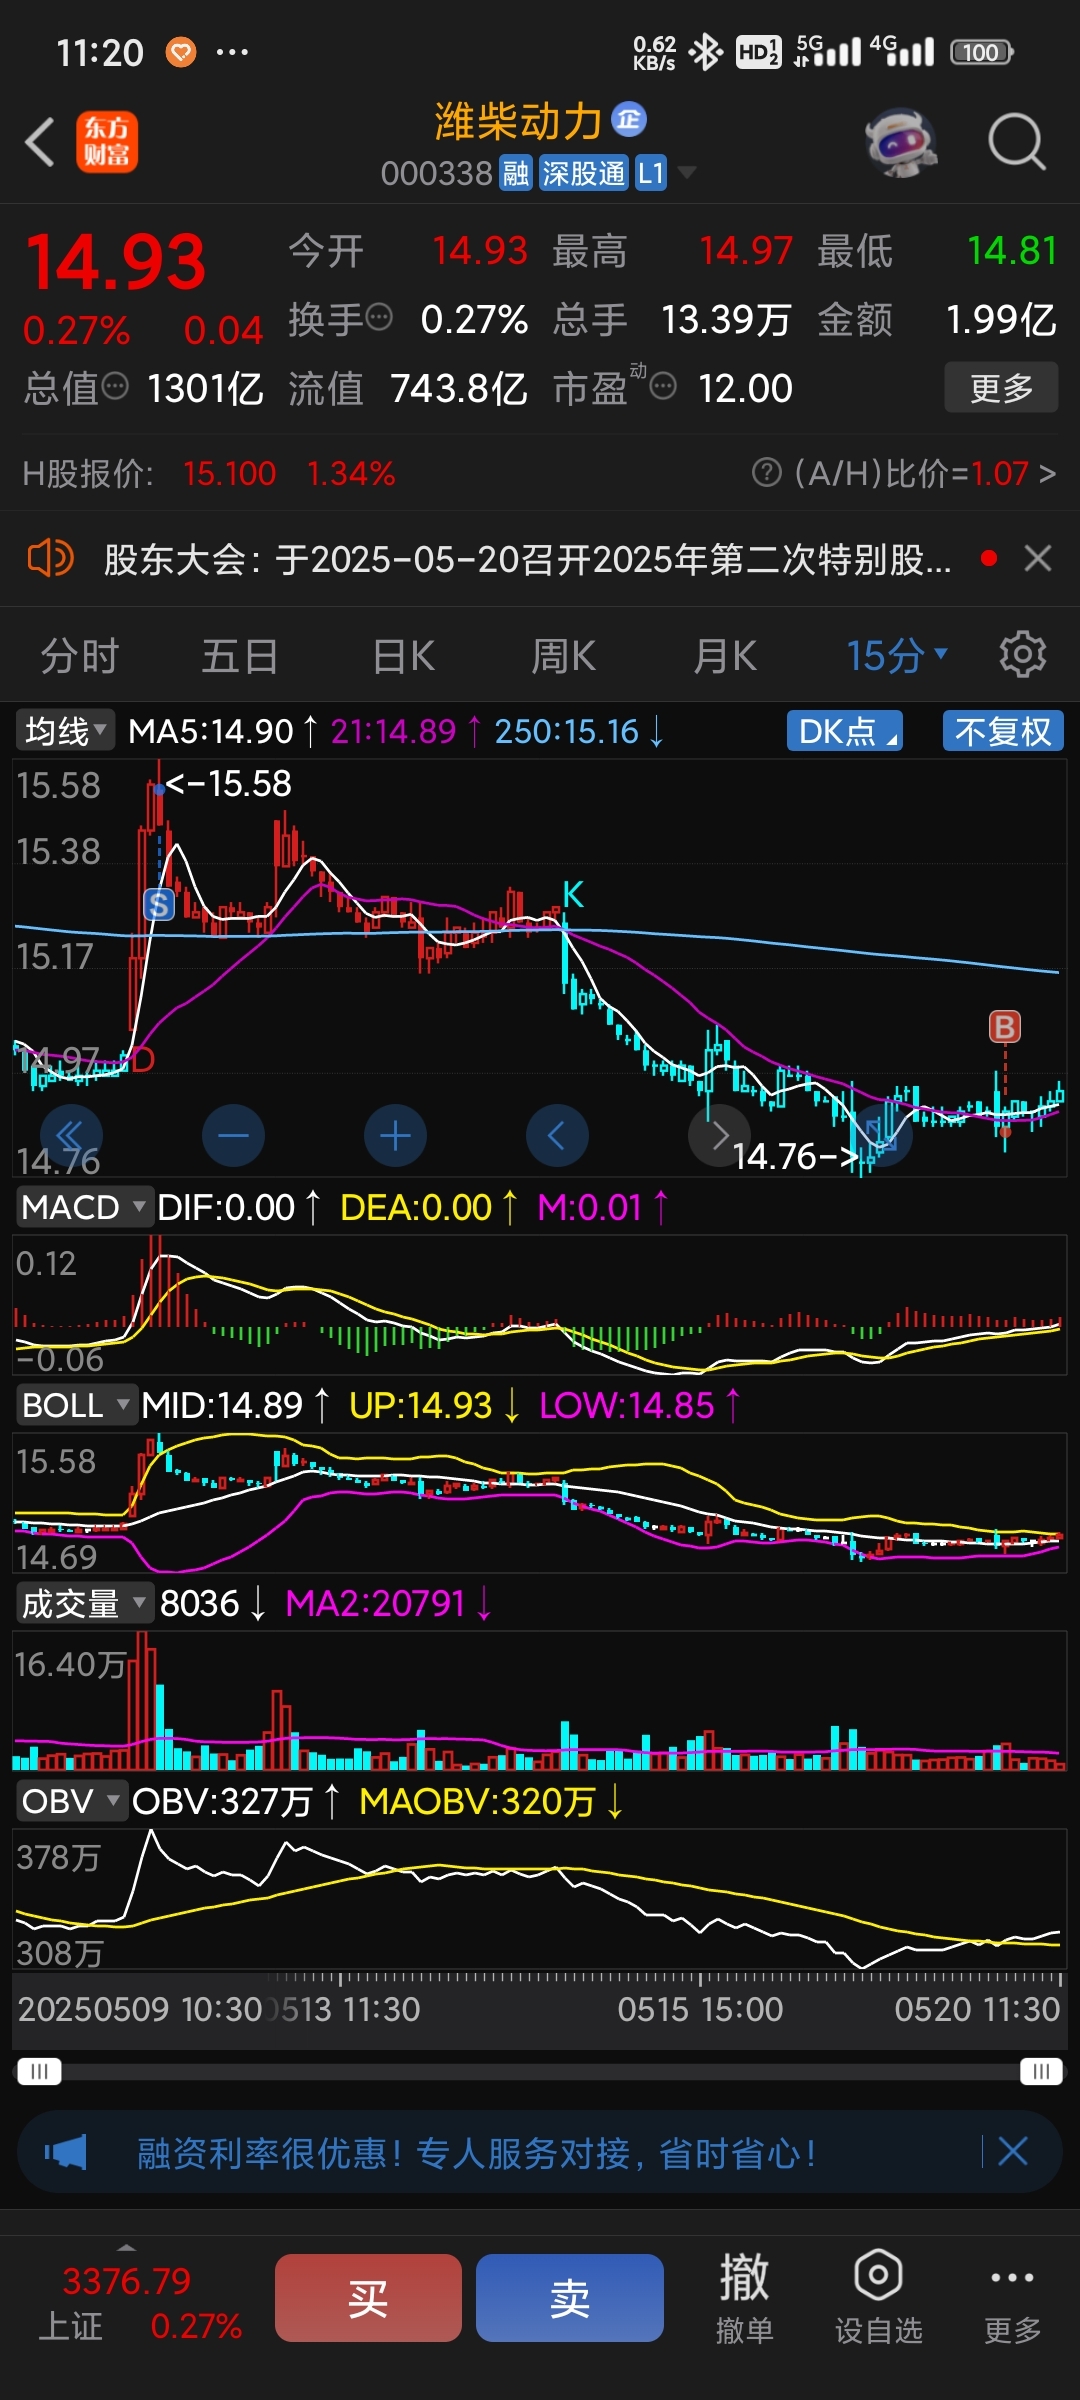Tap the announcement speaker icon
Image resolution: width=1080 pixels, height=2400 pixels.
[x=50, y=558]
